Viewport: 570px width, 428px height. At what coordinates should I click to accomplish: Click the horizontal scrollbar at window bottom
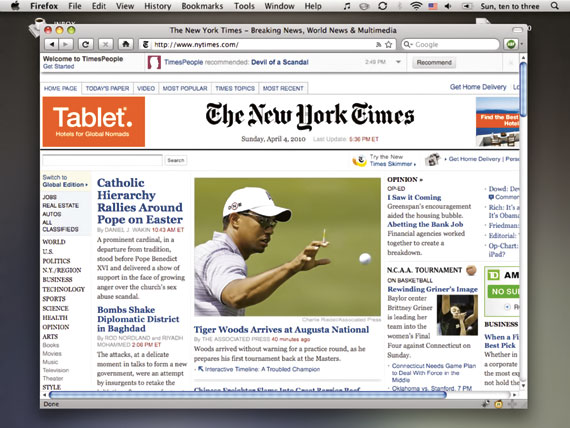(248, 395)
